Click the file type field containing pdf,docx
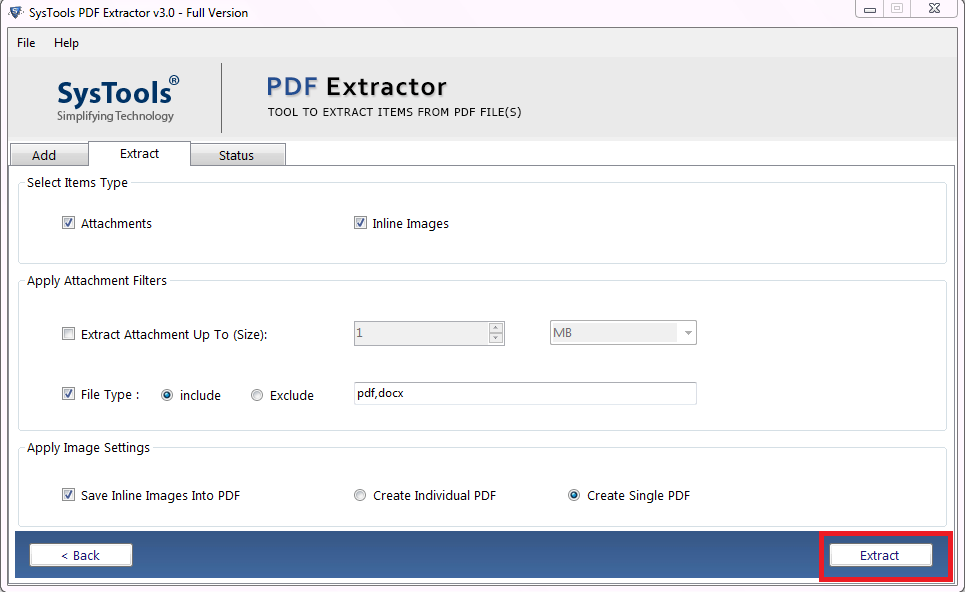 (x=525, y=393)
